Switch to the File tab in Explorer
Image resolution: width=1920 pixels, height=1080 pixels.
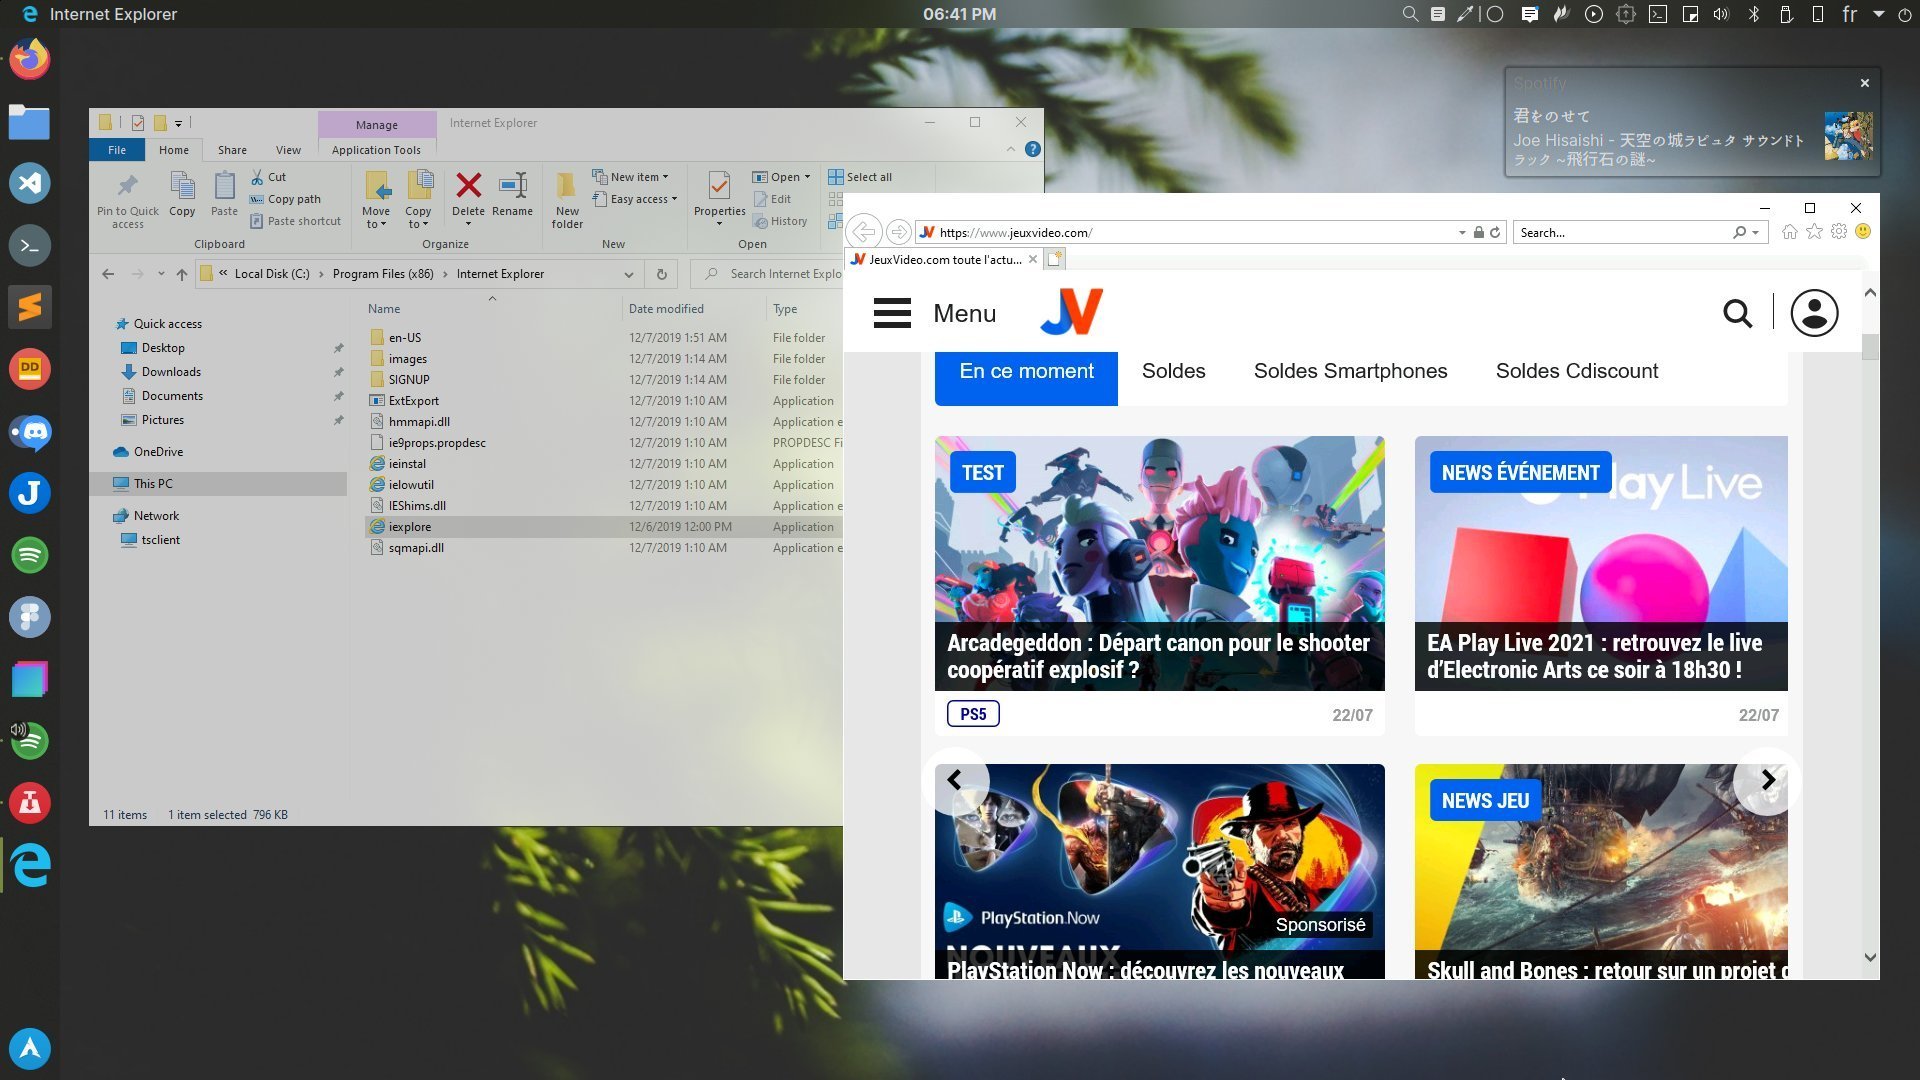pyautogui.click(x=117, y=150)
